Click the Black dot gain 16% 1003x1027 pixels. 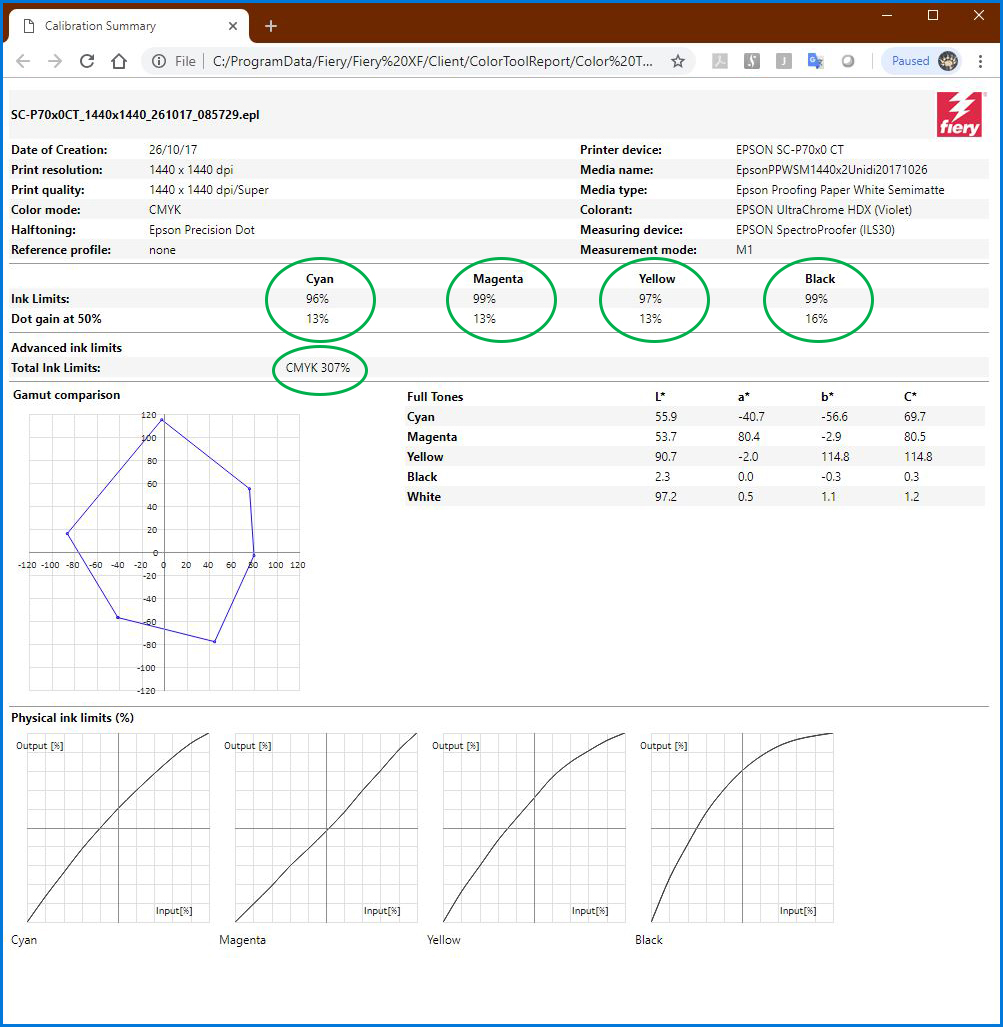[x=816, y=319]
